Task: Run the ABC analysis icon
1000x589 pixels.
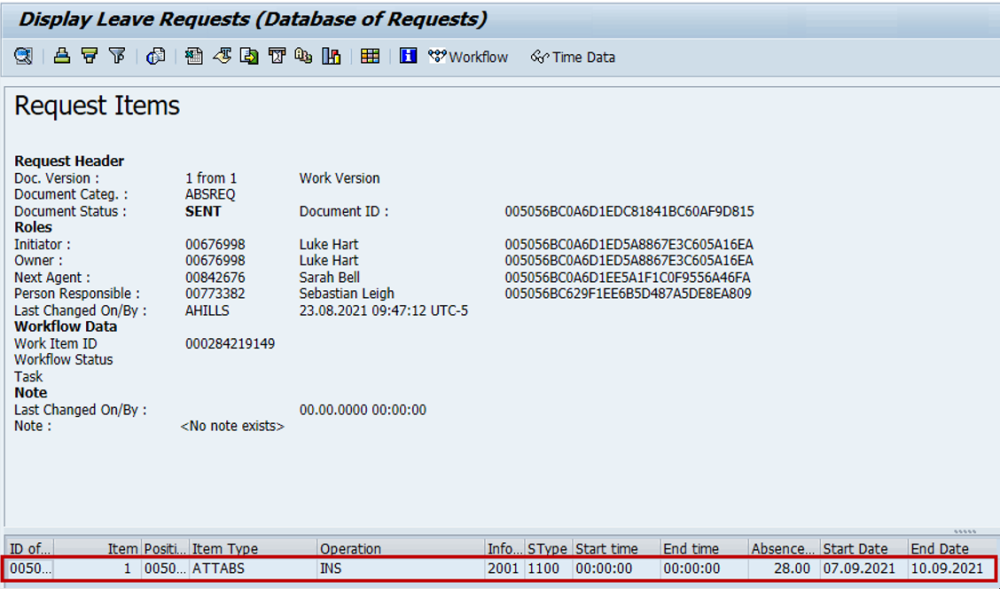Action: [x=304, y=56]
